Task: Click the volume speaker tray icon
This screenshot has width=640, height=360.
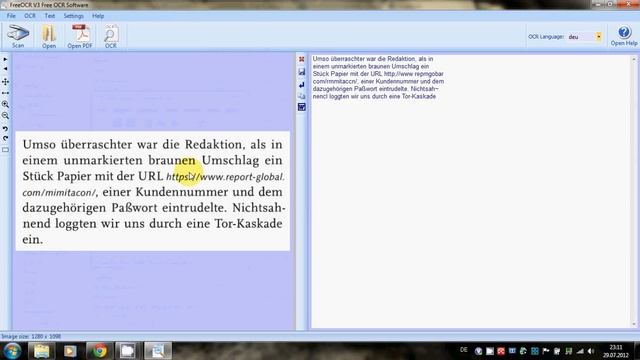Action: [591, 351]
